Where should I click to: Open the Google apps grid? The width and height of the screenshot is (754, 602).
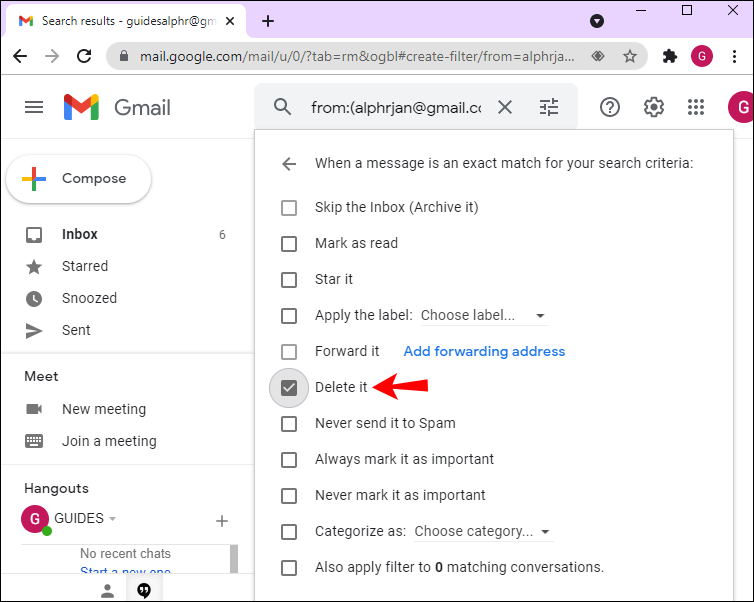pos(696,107)
